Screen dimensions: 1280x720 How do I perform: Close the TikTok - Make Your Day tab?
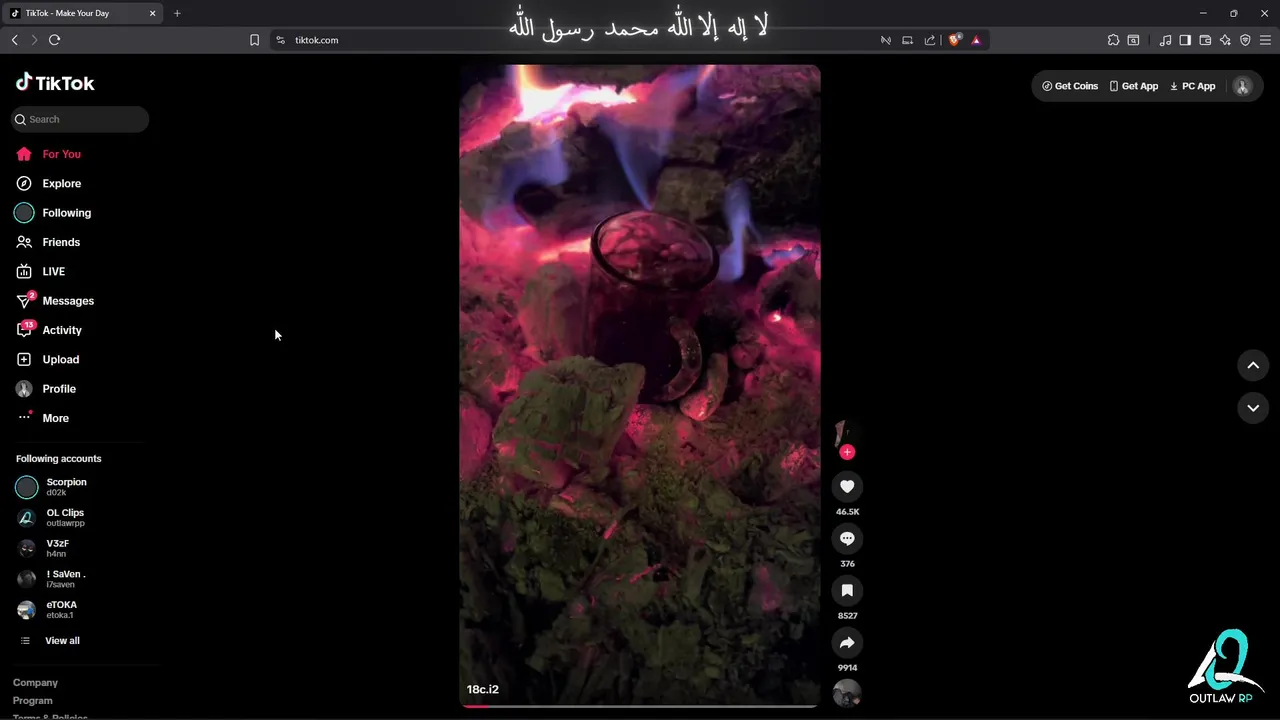pyautogui.click(x=153, y=13)
